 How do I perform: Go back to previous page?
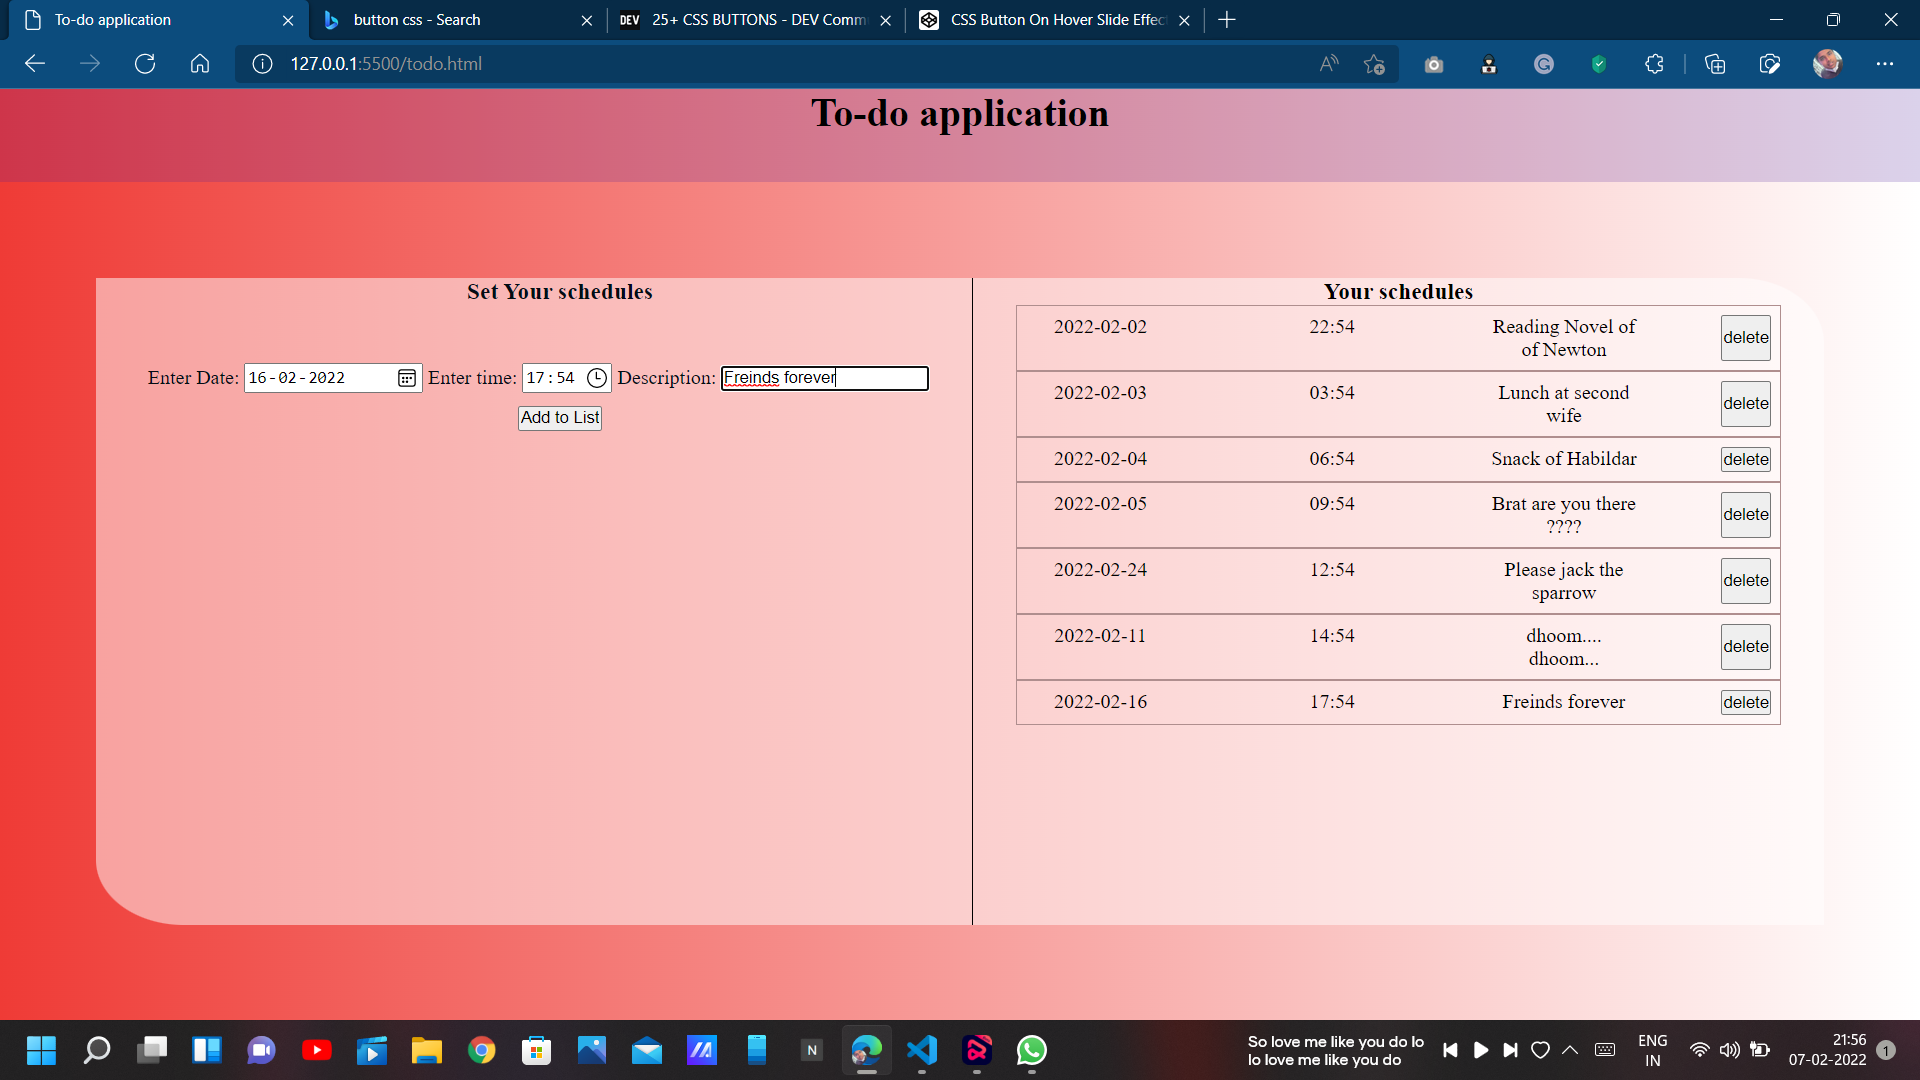35,64
